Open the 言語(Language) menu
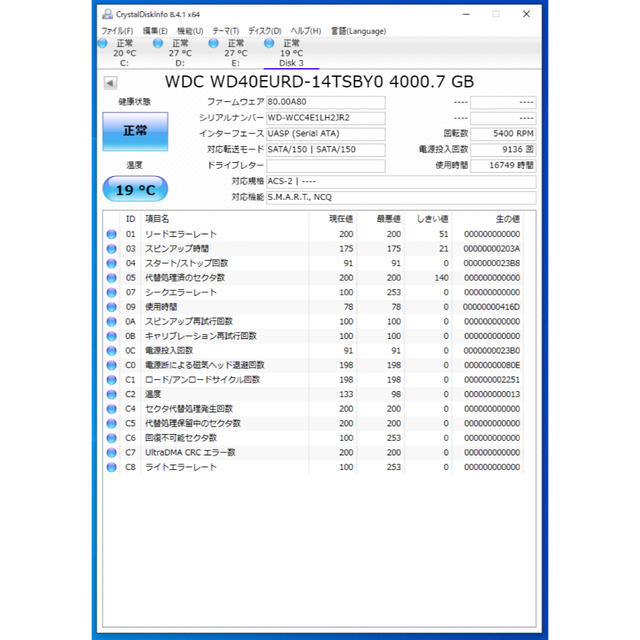 [x=358, y=31]
